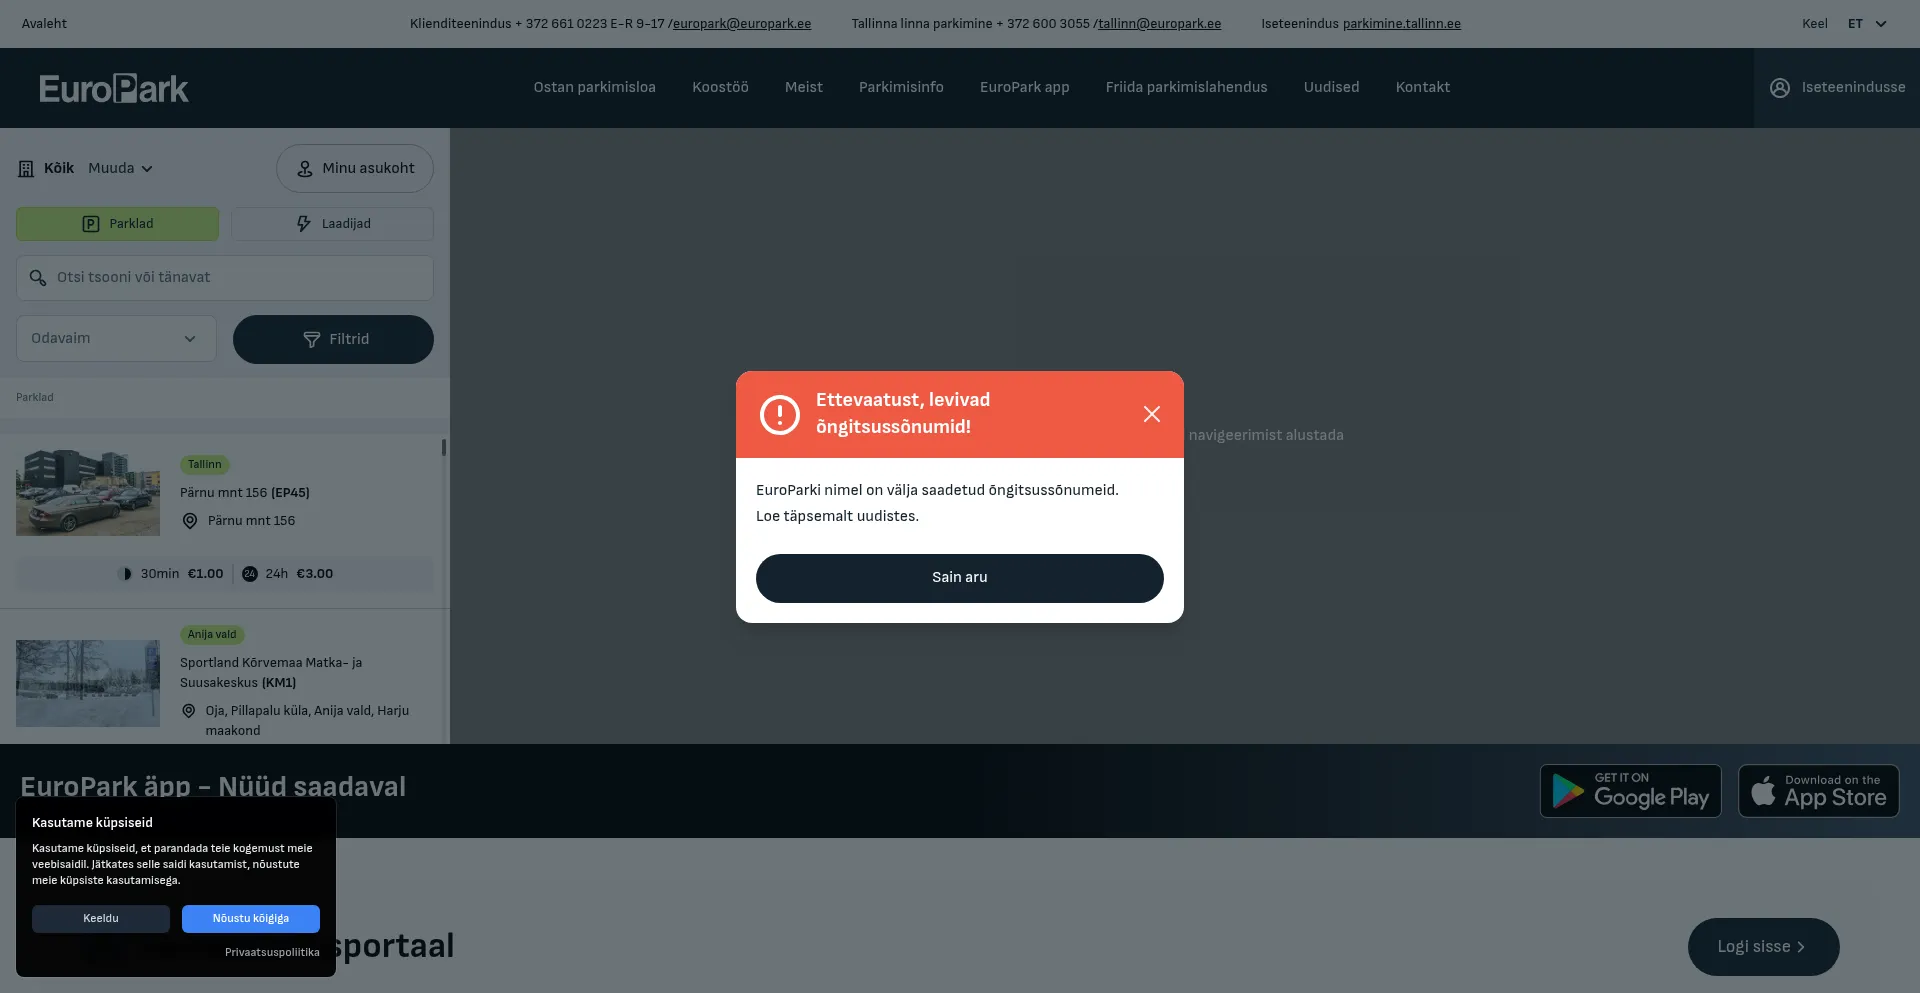Click the zone or street search field
This screenshot has width=1920, height=993.
point(225,278)
